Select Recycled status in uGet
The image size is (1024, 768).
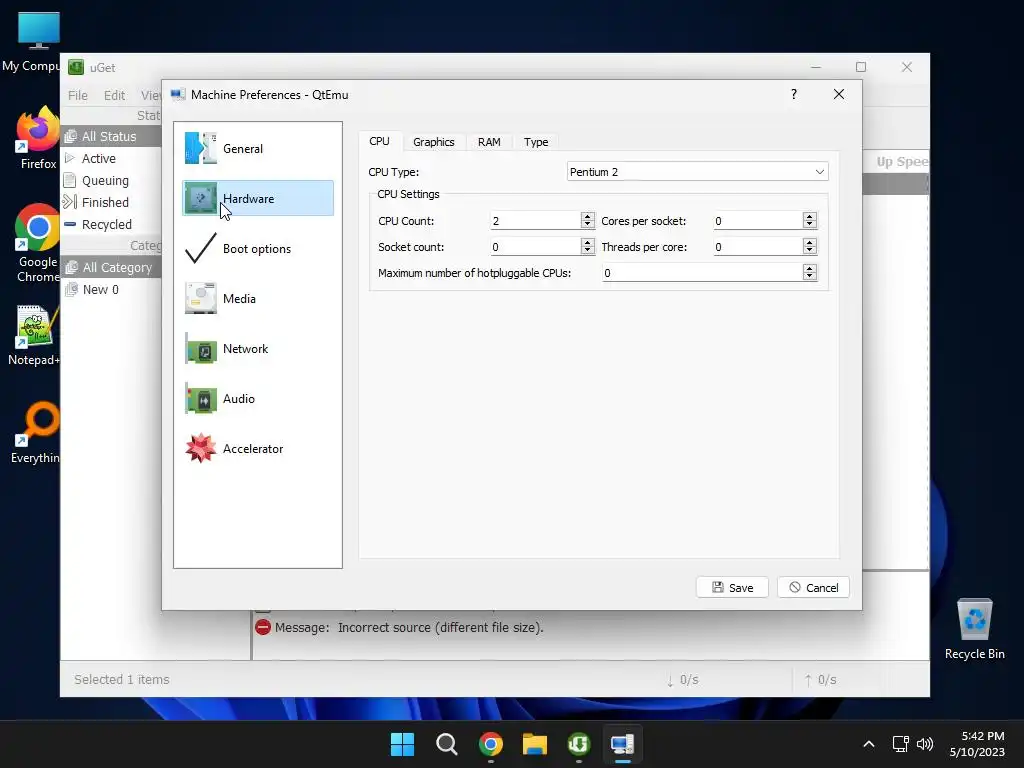tap(111, 224)
